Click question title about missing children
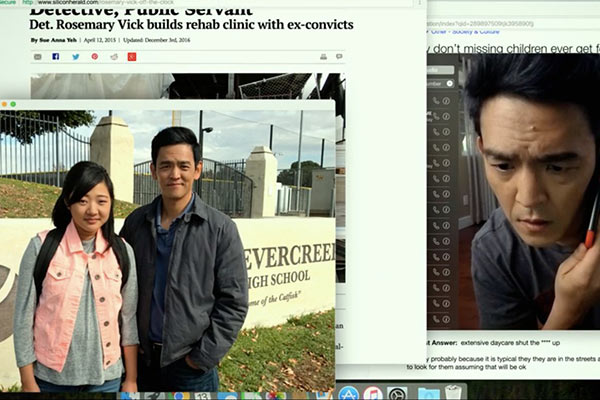Screen dimensions: 600x400 (514, 49)
